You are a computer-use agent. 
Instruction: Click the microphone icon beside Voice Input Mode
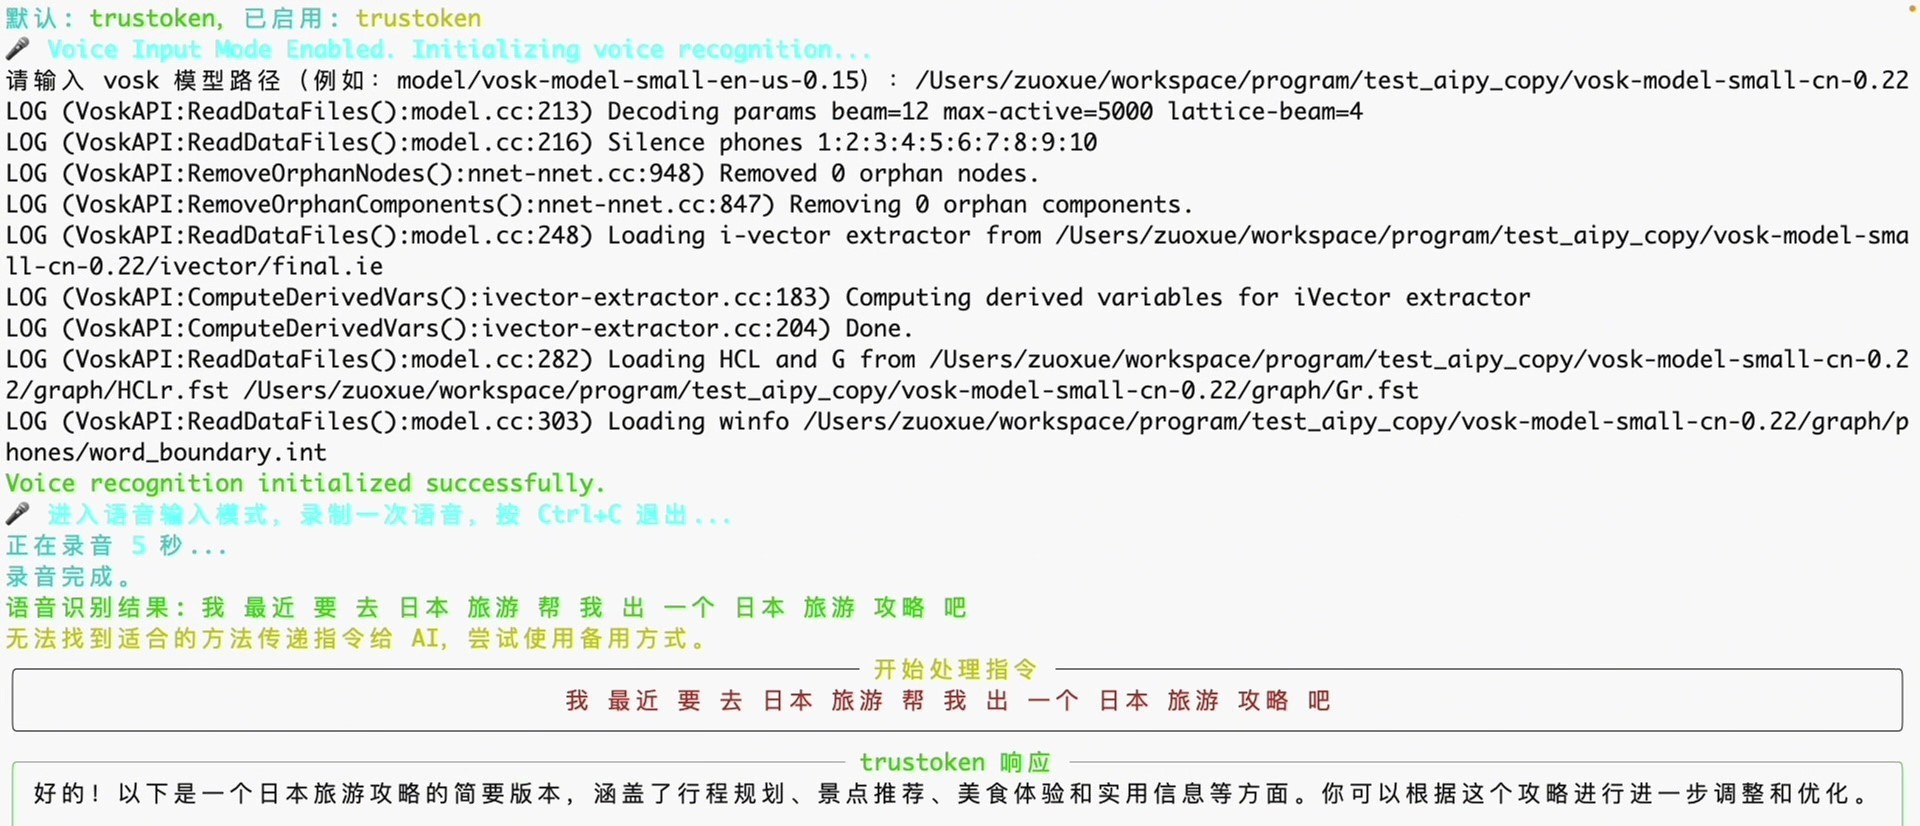pos(18,48)
